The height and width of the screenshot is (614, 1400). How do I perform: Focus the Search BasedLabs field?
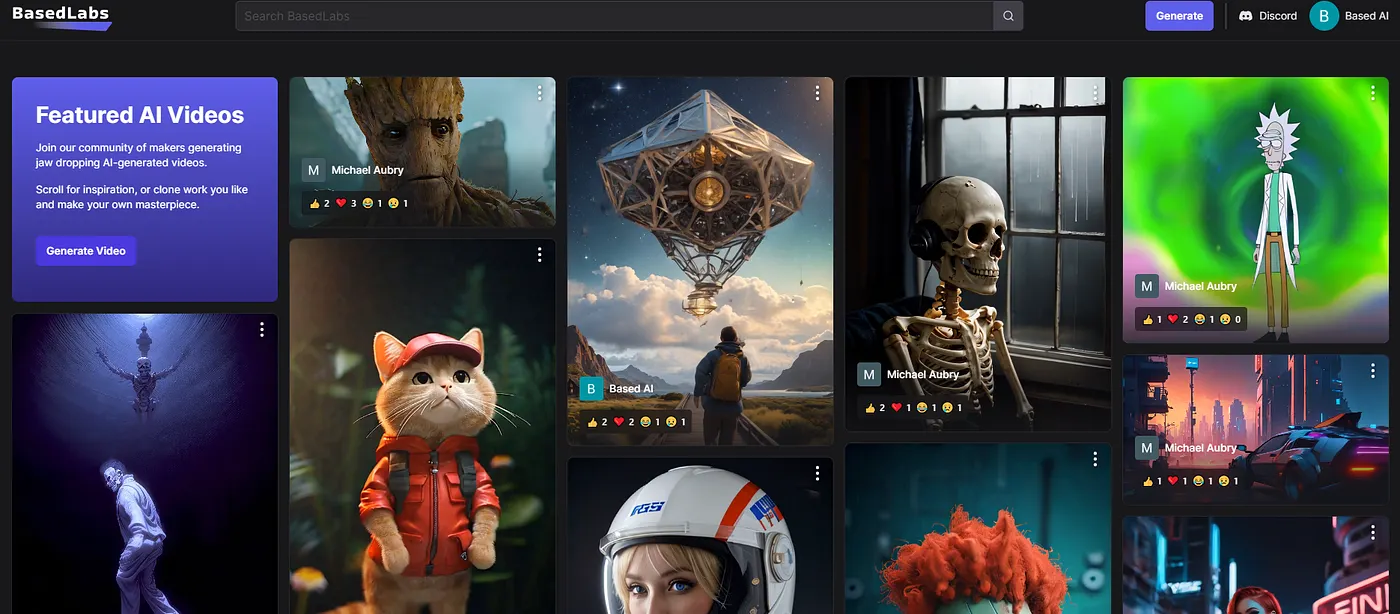point(614,16)
